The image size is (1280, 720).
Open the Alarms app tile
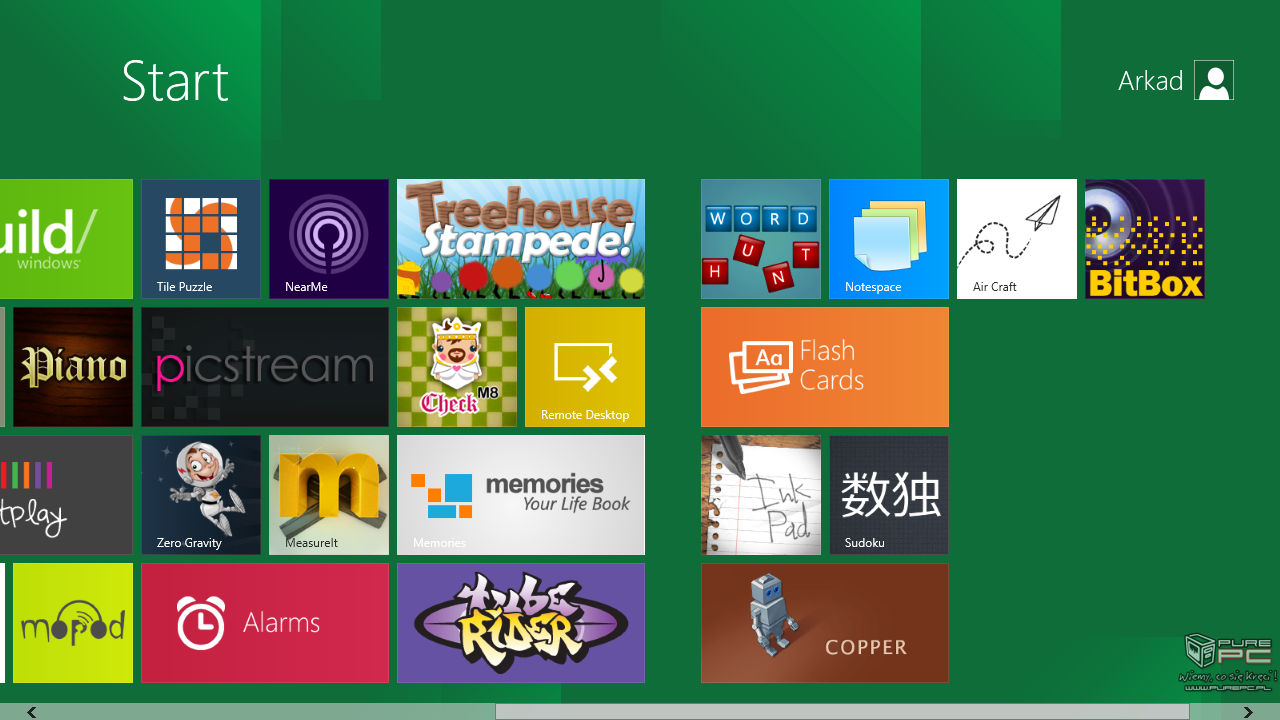tap(265, 623)
